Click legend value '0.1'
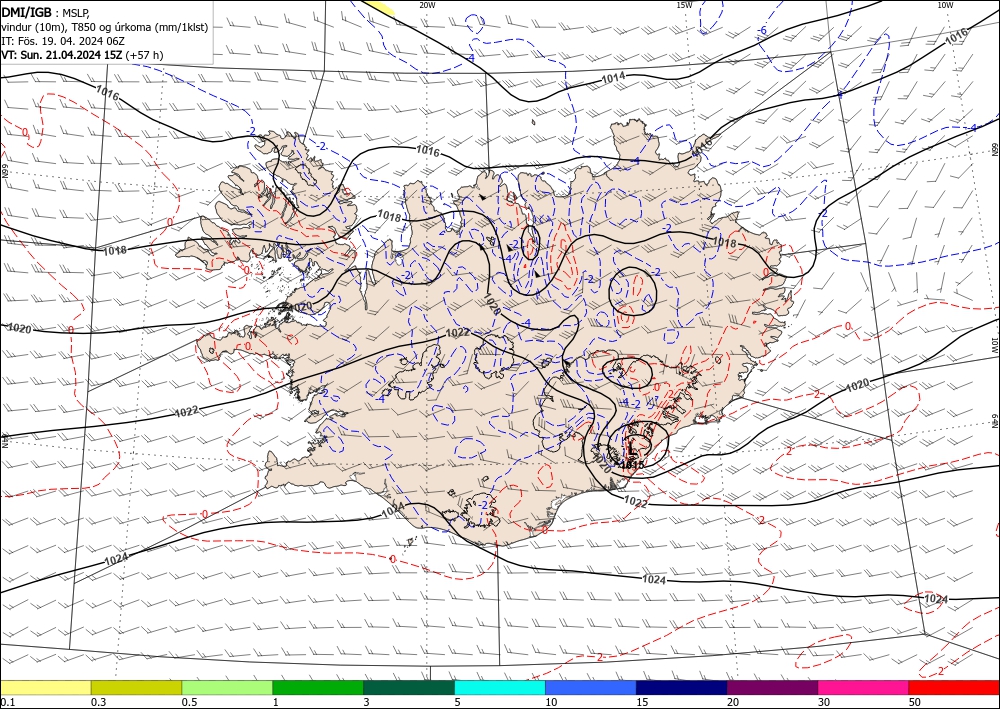This screenshot has height=709, width=1000. click(x=8, y=702)
